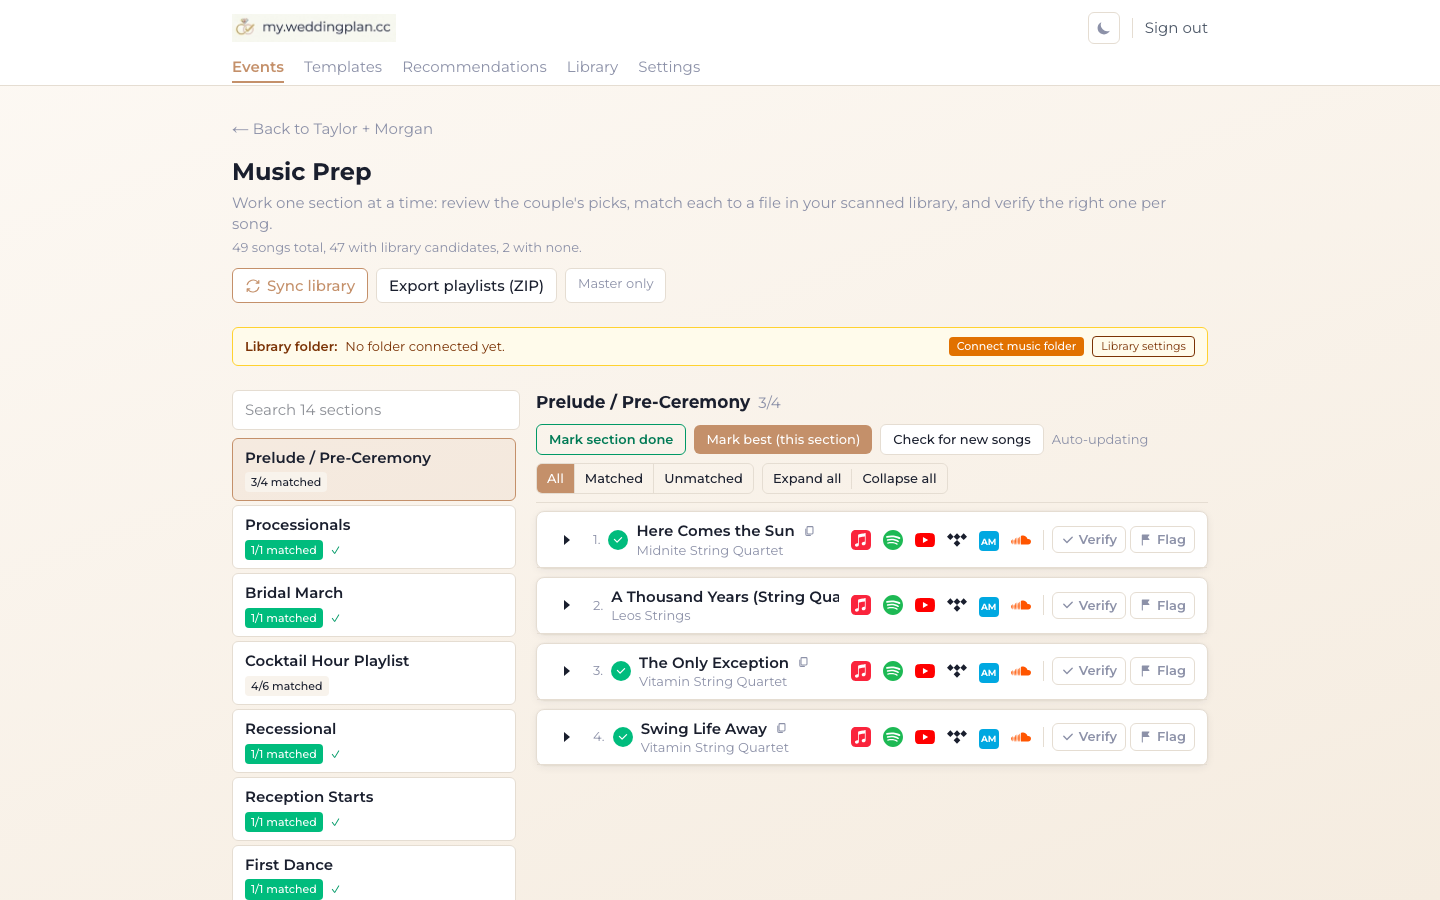Select the Recessional section
Viewport: 1440px width, 900px height.
374,741
